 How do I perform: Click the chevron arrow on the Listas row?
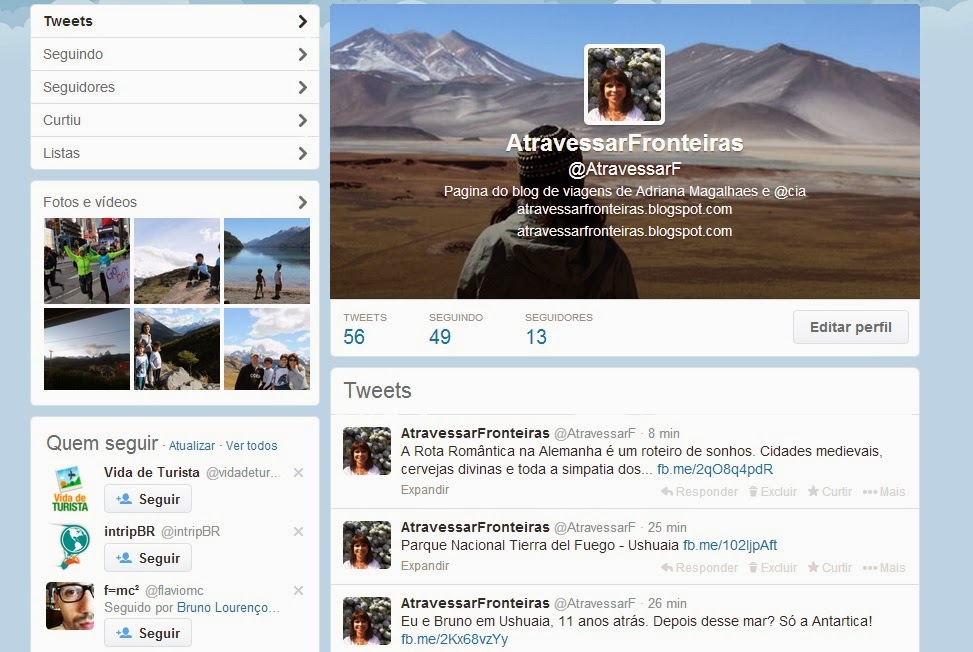(302, 153)
